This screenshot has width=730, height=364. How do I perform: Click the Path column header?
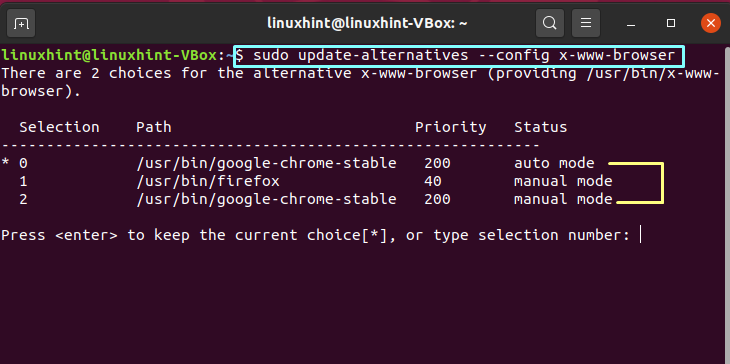coord(154,127)
